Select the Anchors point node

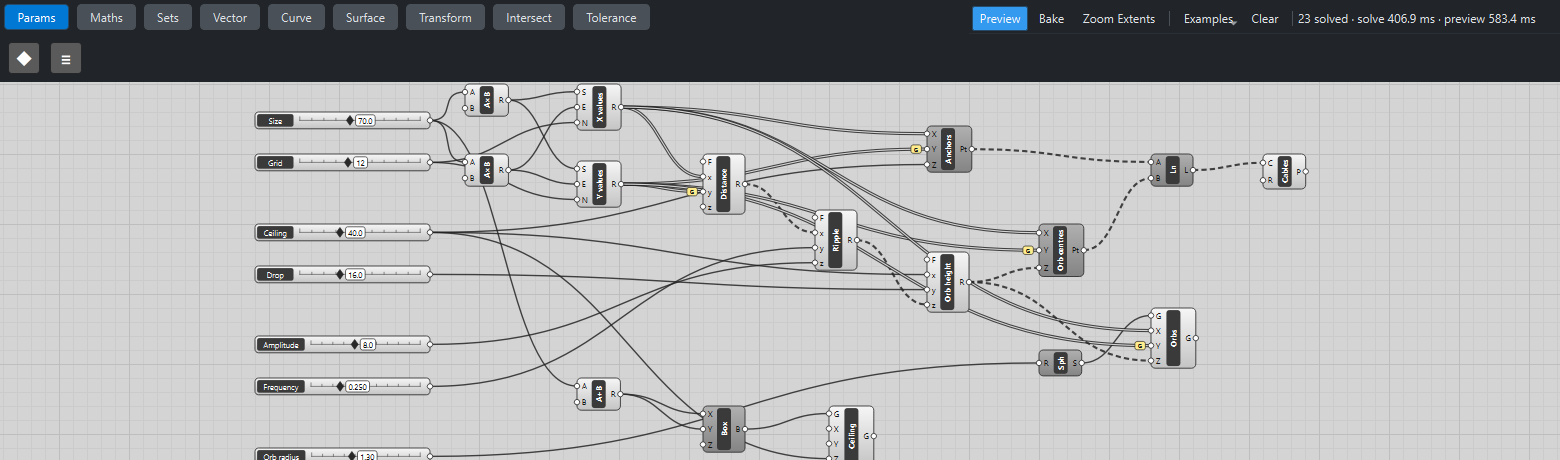(948, 149)
